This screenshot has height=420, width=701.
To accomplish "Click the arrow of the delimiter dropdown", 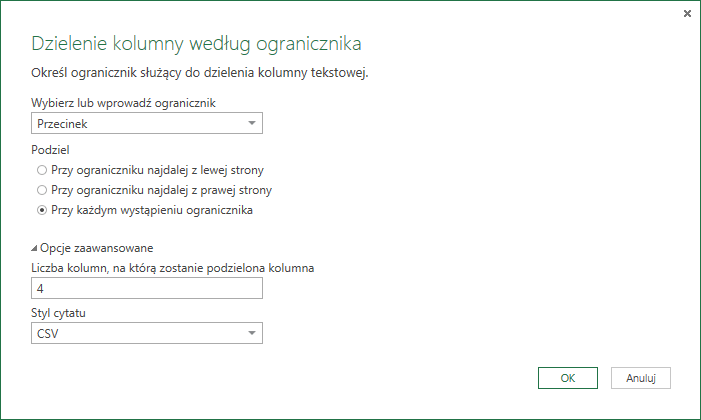I will pyautogui.click(x=252, y=124).
